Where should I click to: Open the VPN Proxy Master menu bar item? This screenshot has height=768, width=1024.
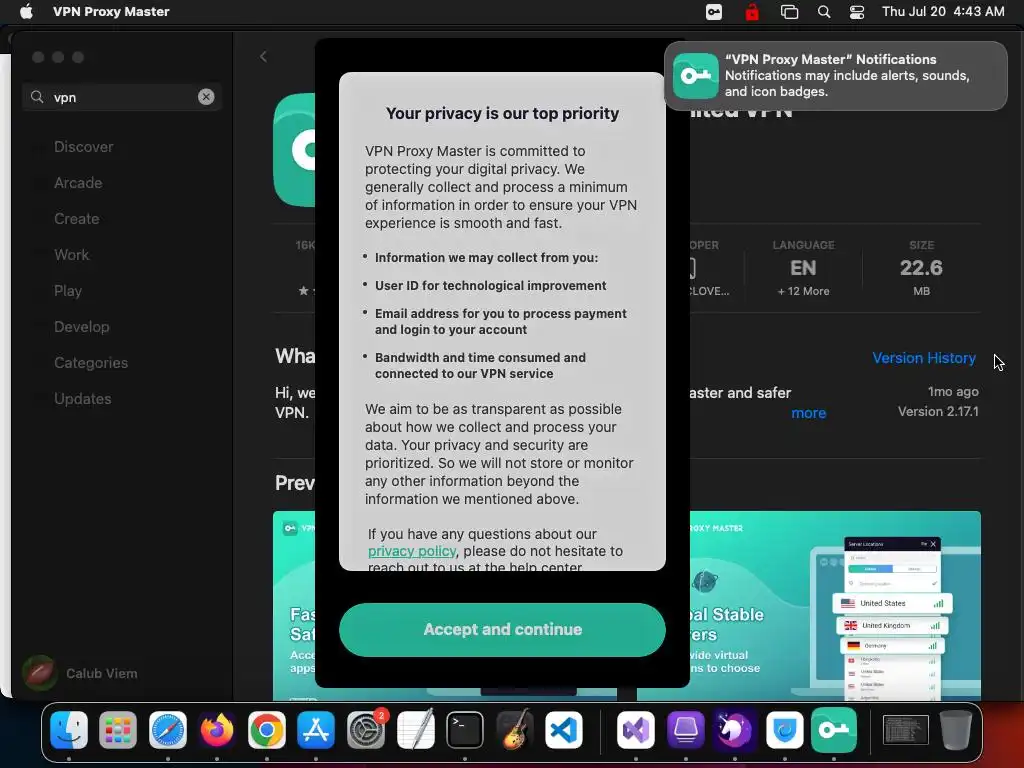click(x=111, y=12)
